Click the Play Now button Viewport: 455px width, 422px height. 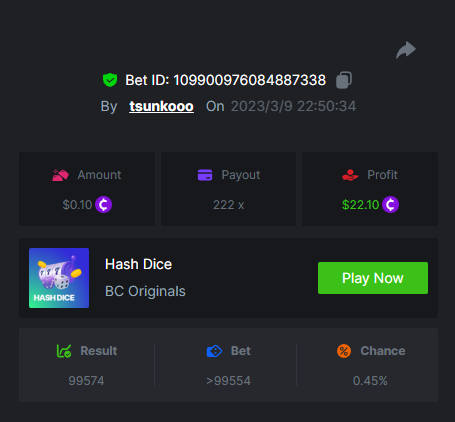pos(373,278)
